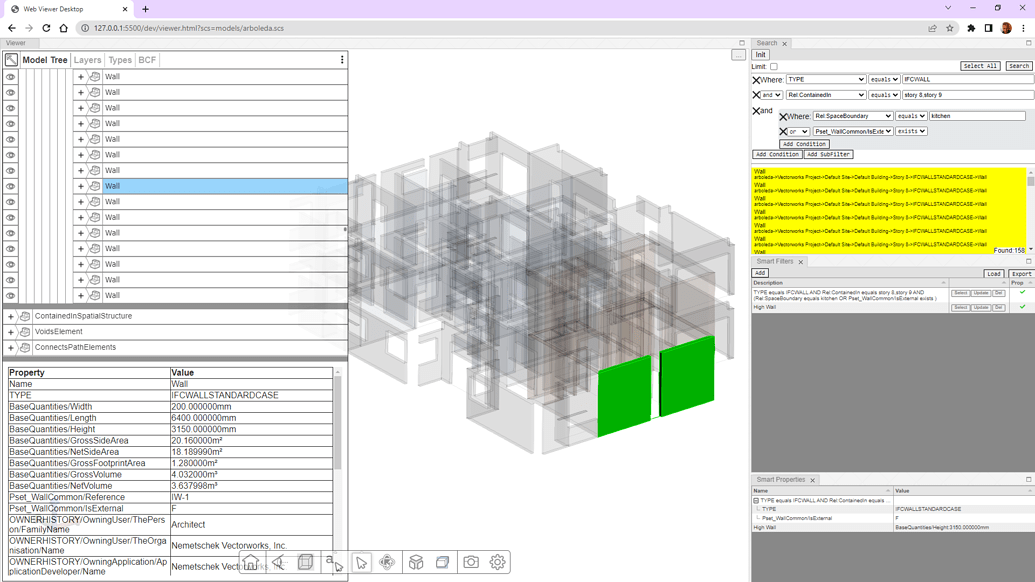Open equals dropdown next to kitchen field
The image size is (1035, 582).
pos(911,116)
